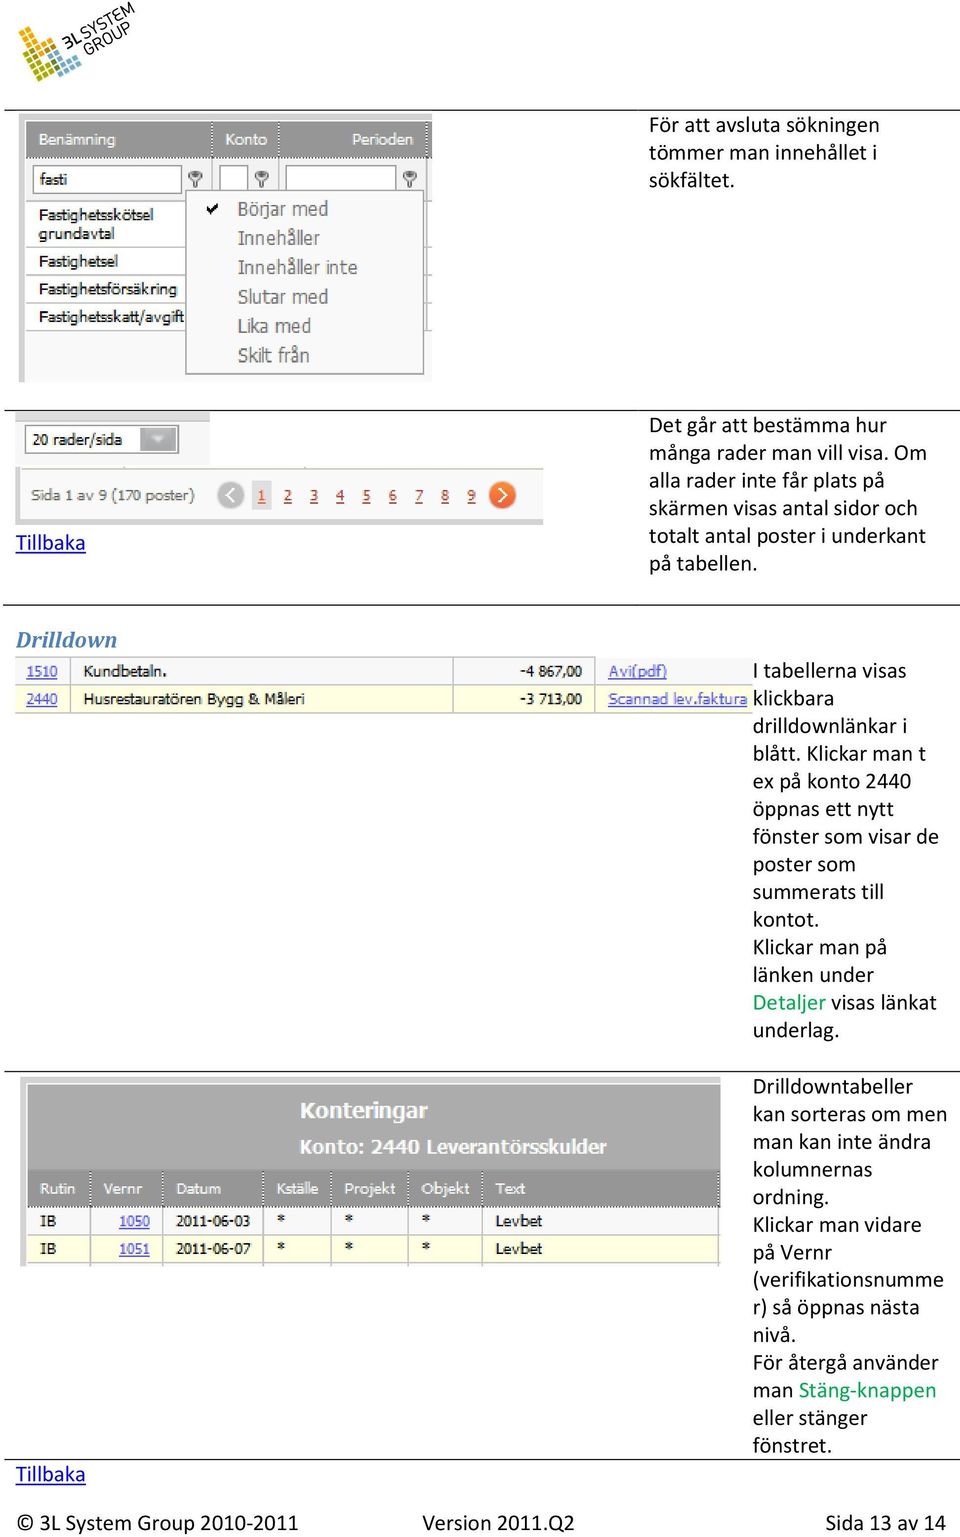Click the amount '-3 713,00'
Viewport: 960px width, 1537px height.
(551, 699)
